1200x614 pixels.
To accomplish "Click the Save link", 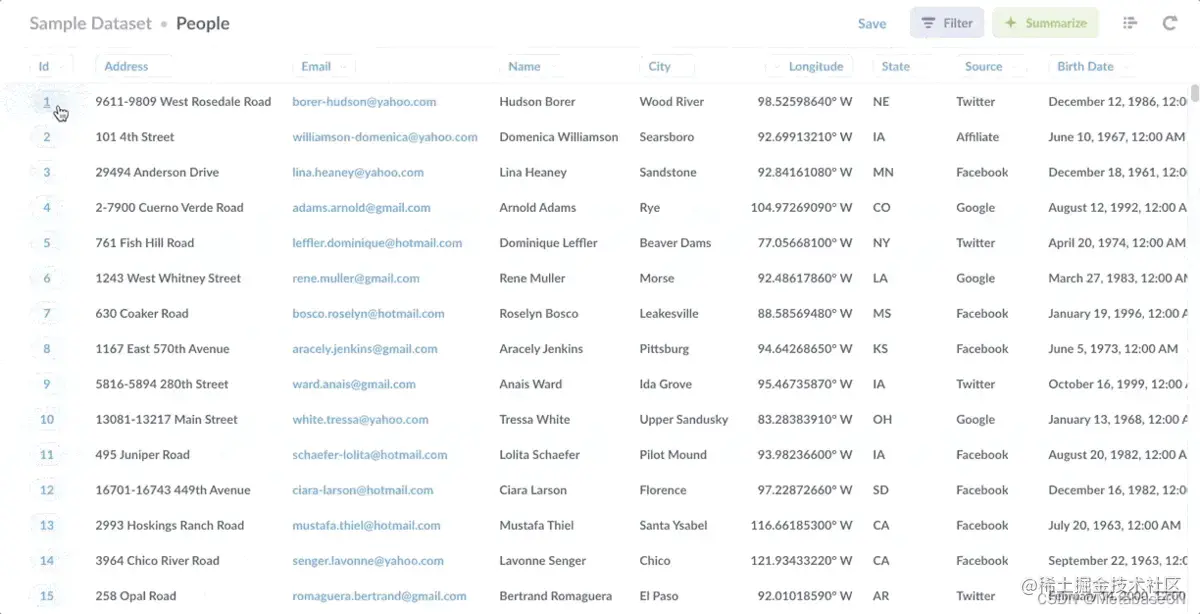I will (x=872, y=23).
